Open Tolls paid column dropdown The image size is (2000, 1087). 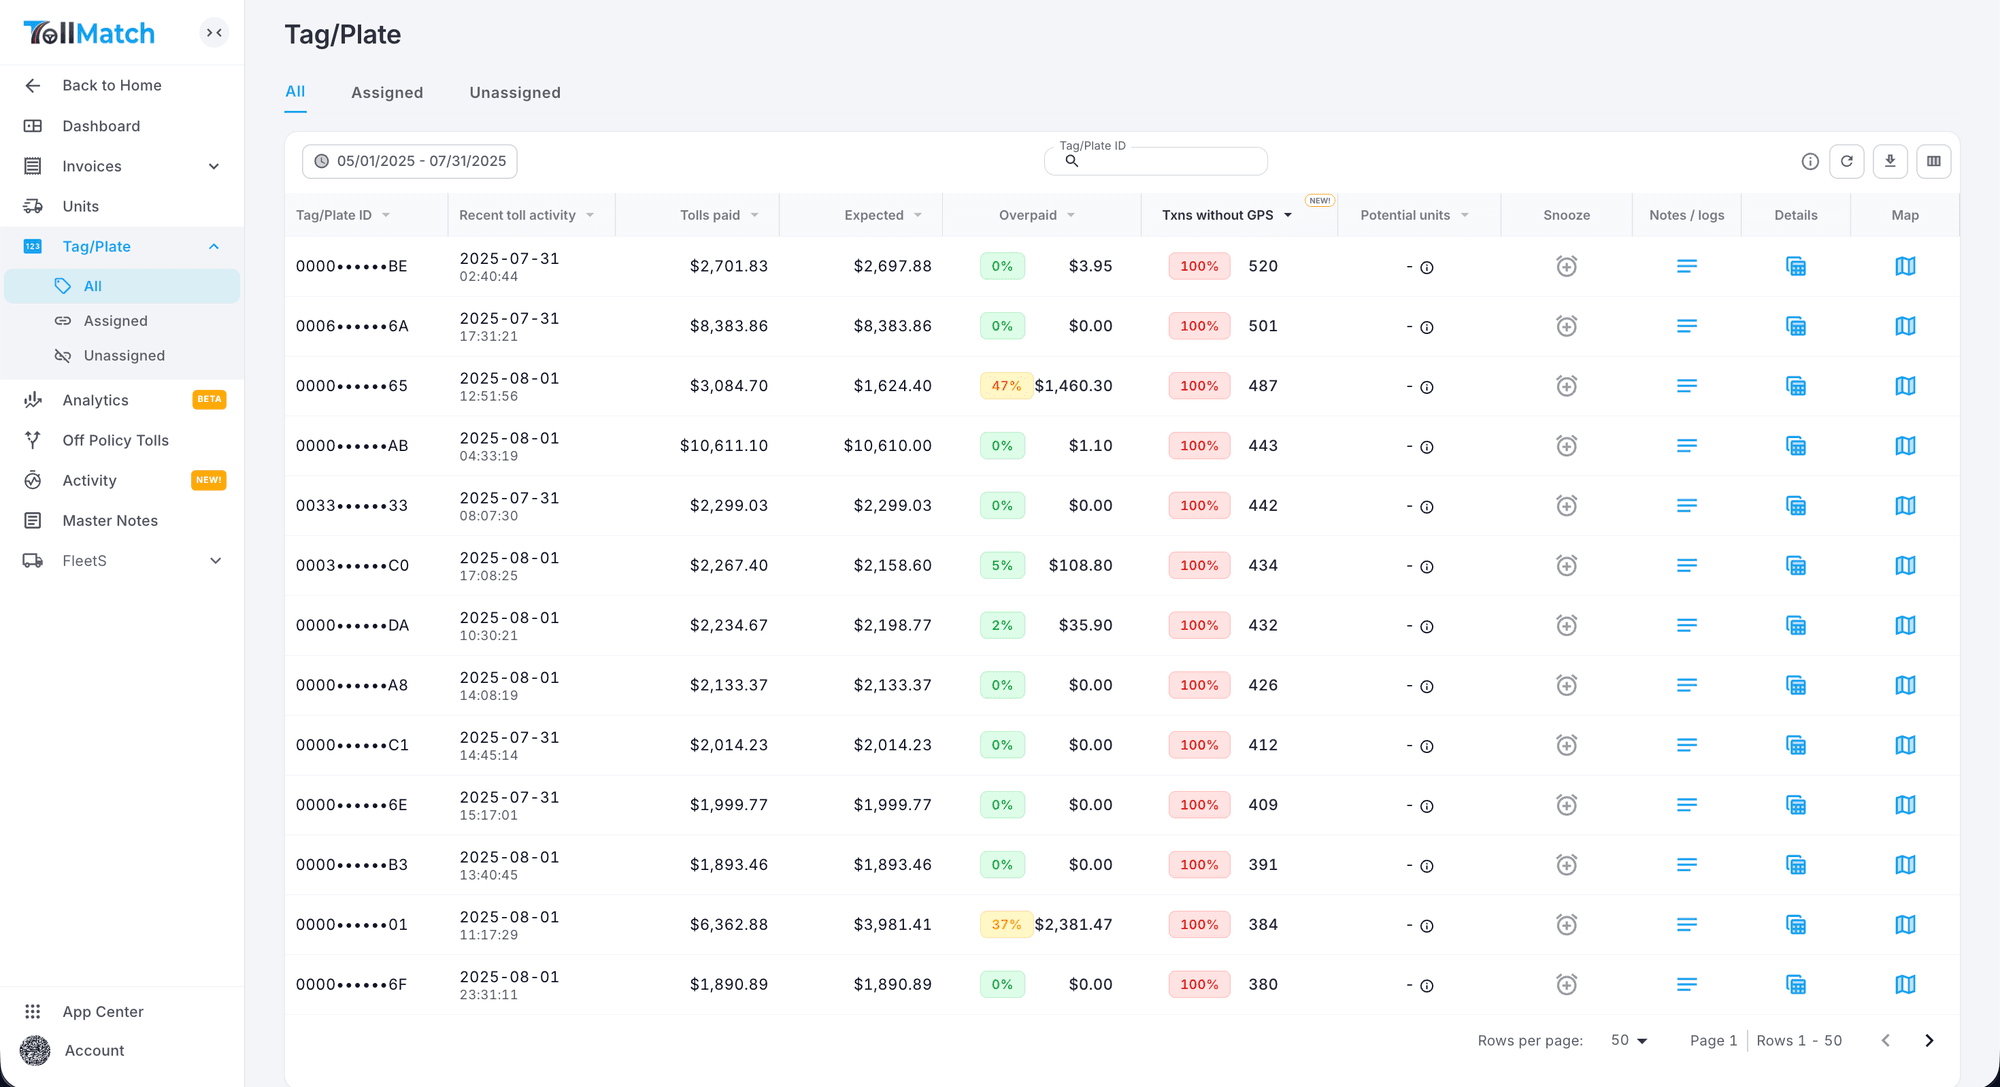[754, 216]
